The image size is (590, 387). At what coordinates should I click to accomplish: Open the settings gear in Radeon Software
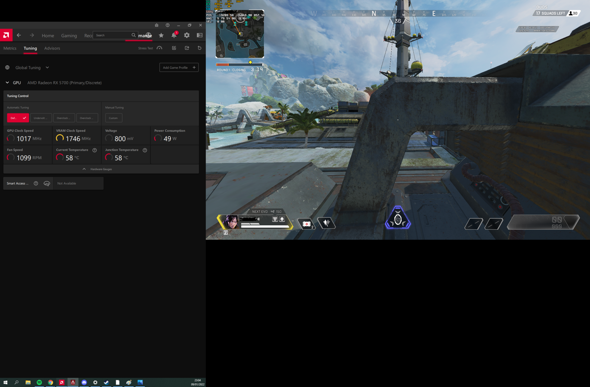click(187, 35)
